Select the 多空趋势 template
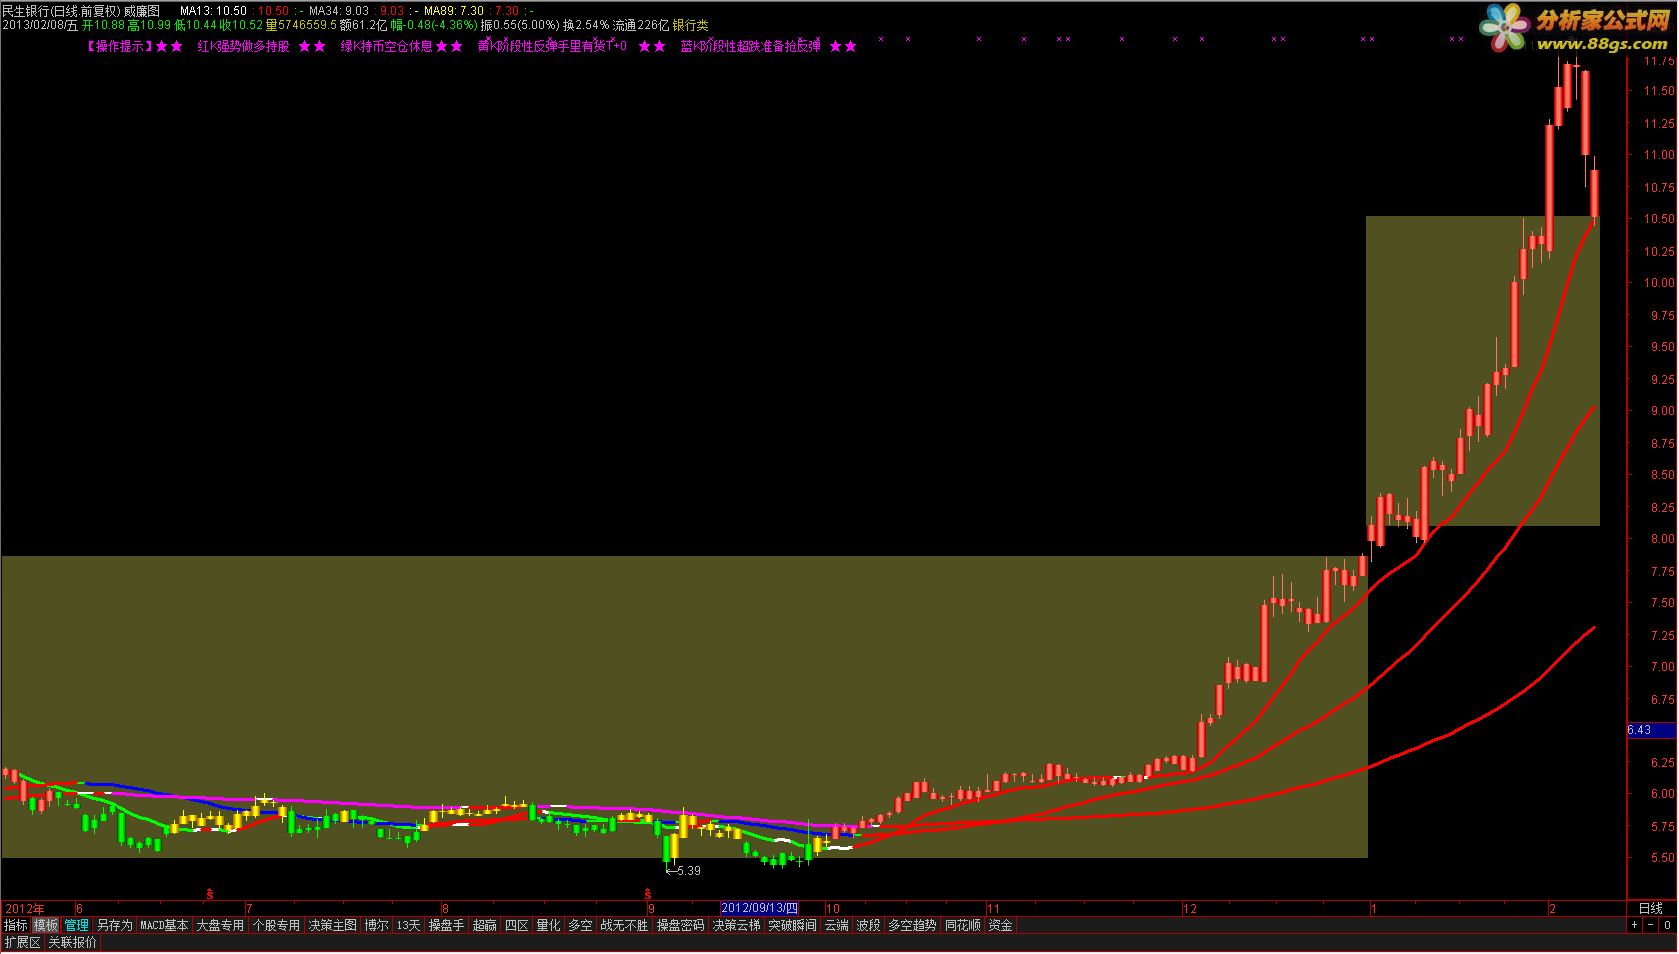1679x954 pixels. [912, 925]
